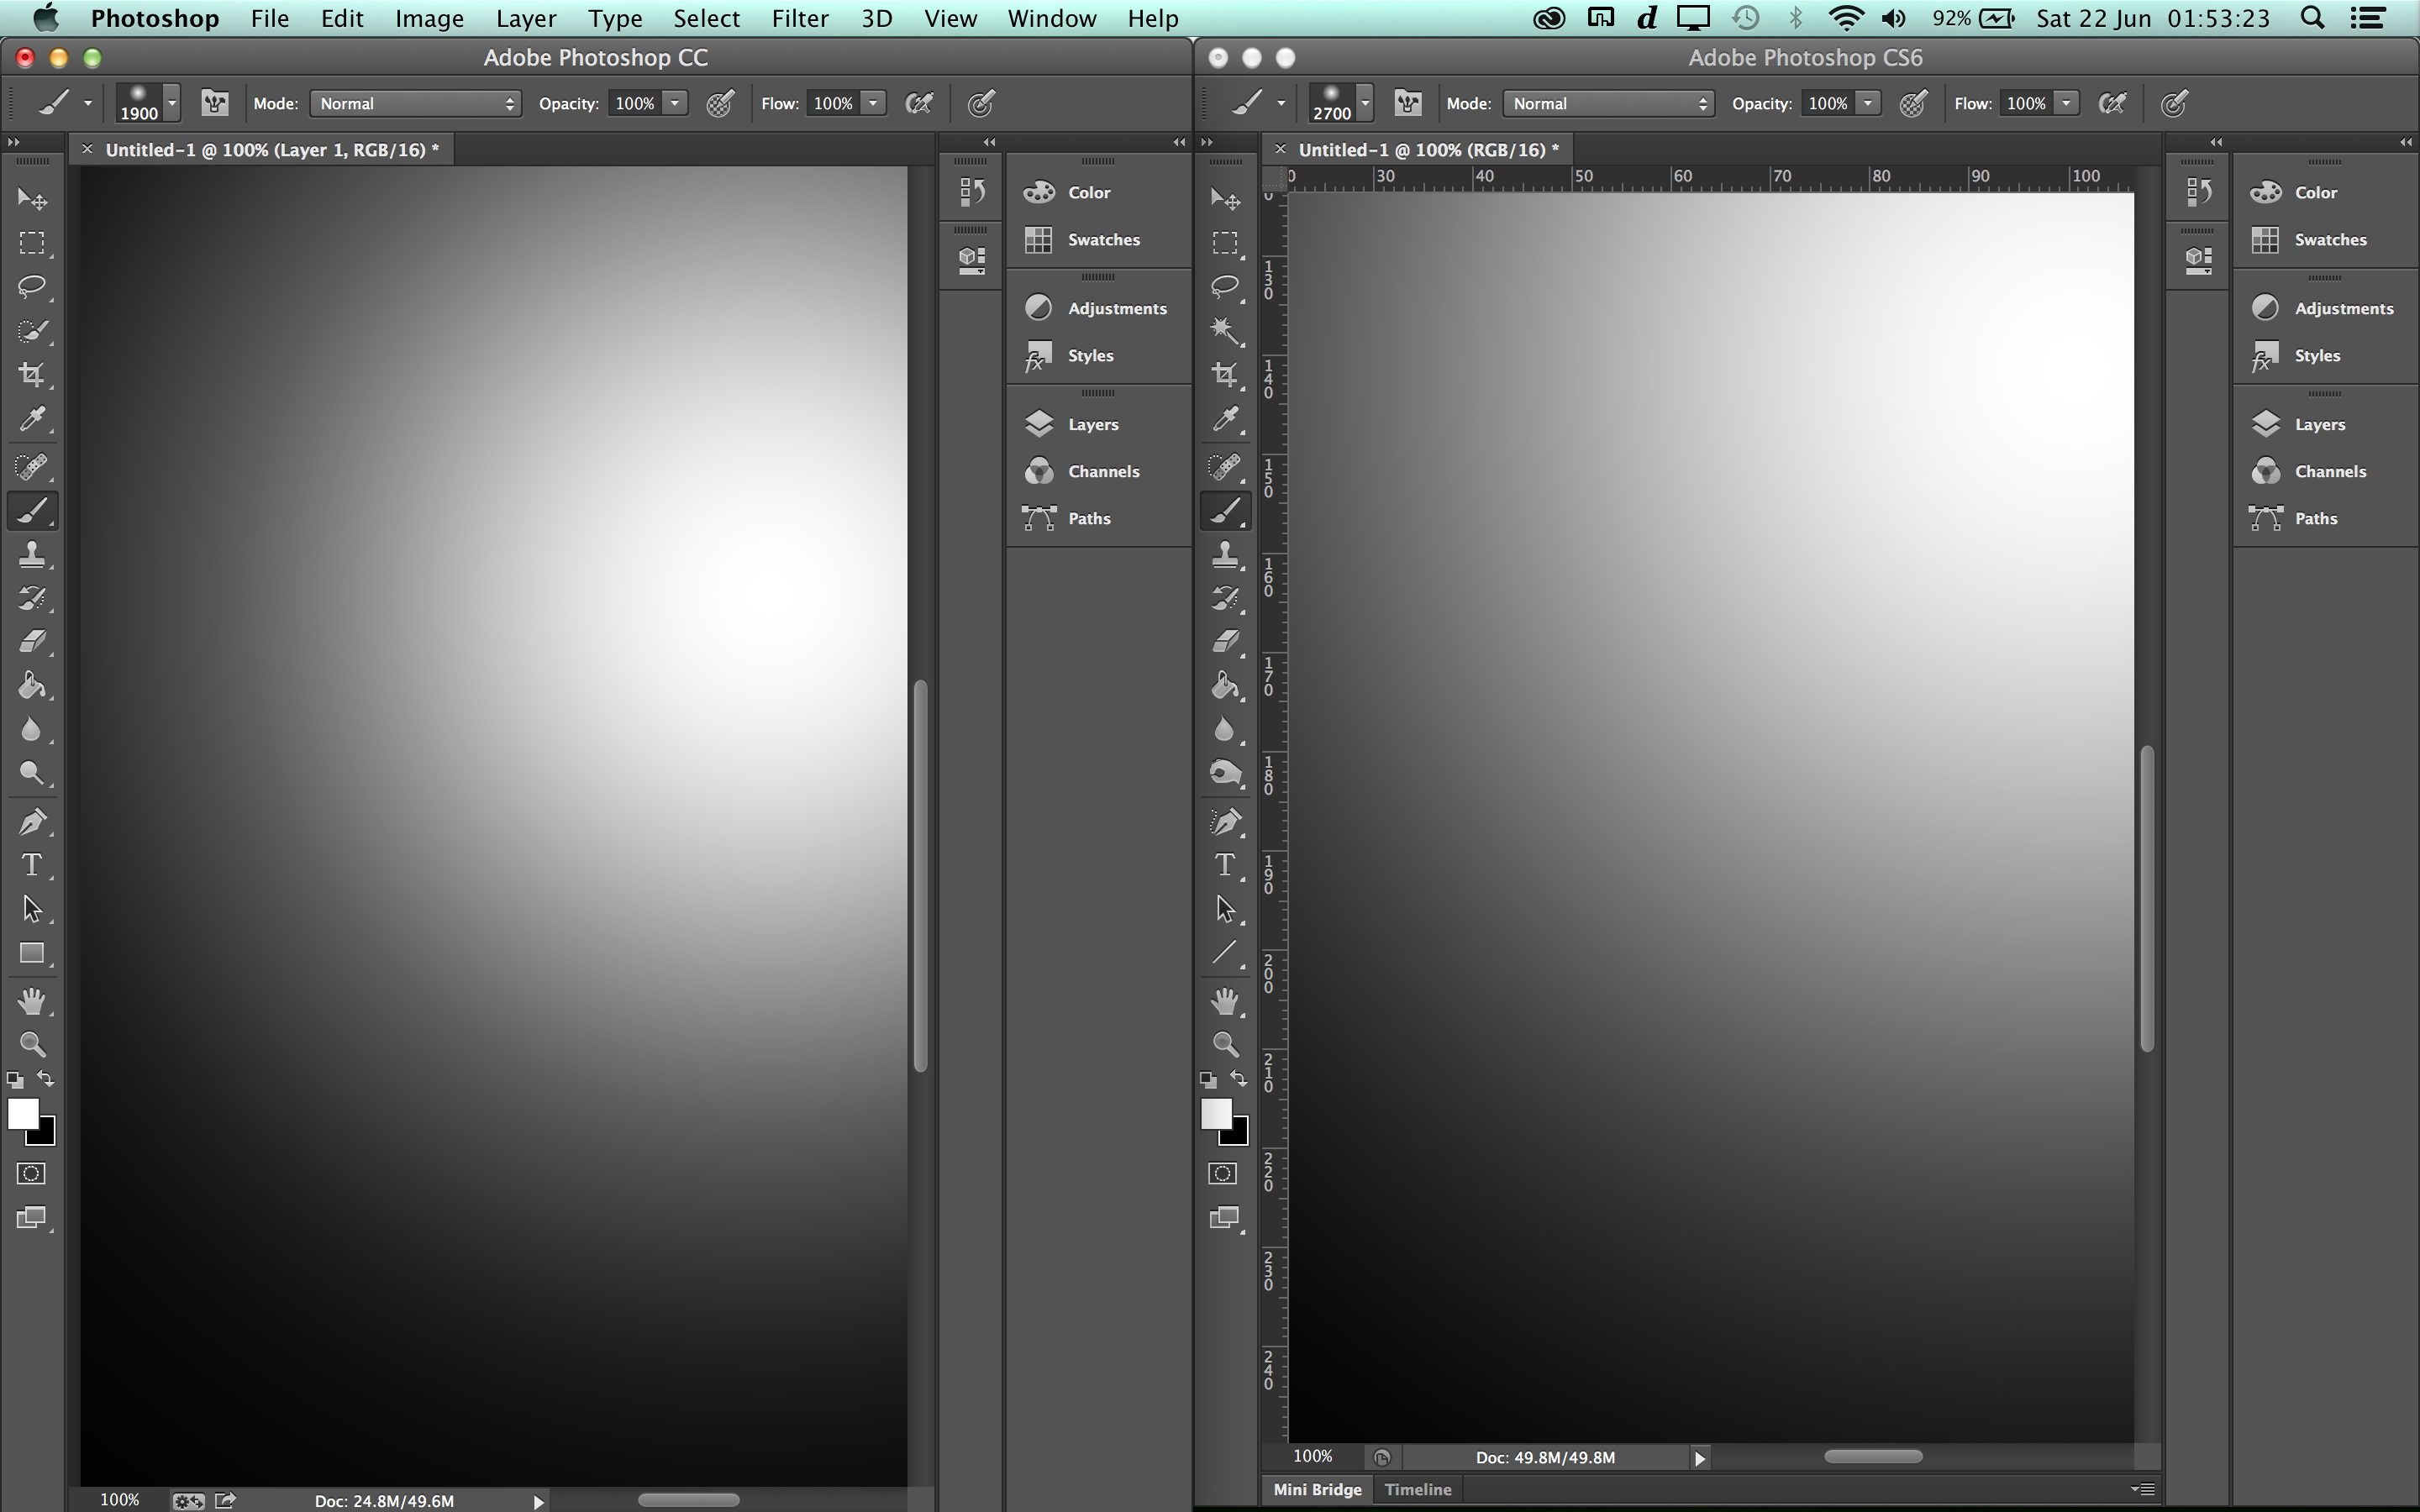Select the Clone Stamp tool in CC

[31, 554]
